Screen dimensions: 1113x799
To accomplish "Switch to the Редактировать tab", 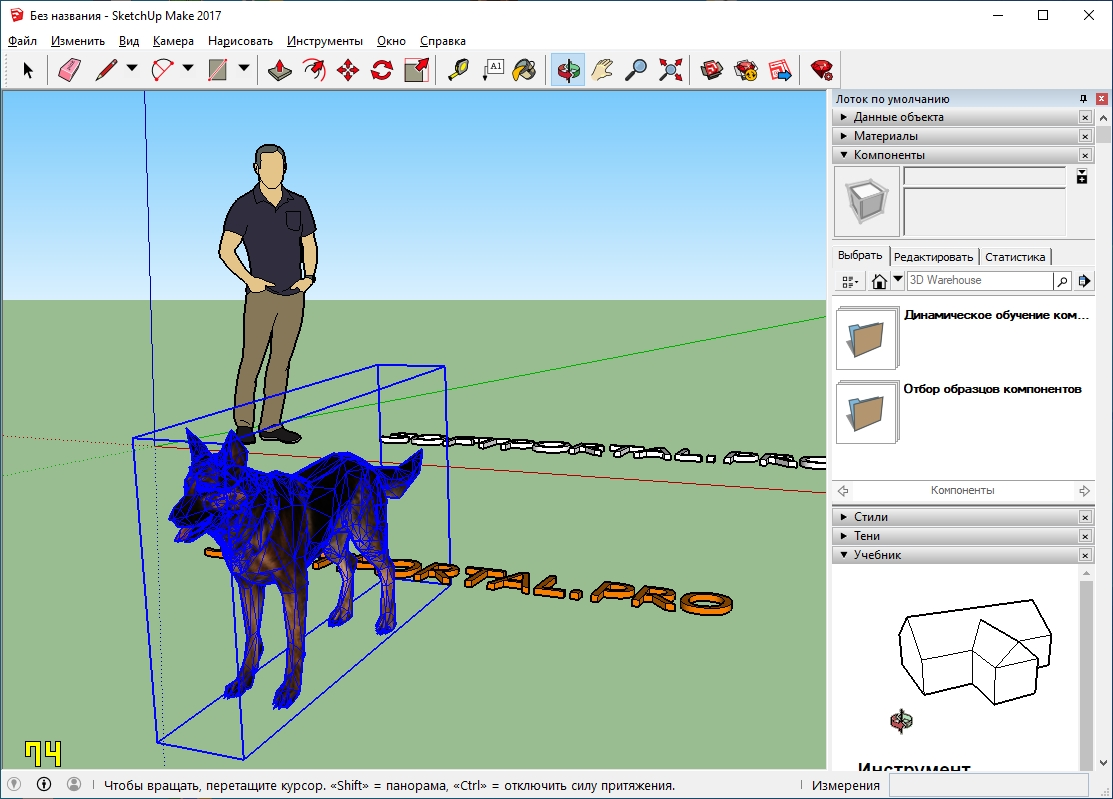I will [933, 257].
